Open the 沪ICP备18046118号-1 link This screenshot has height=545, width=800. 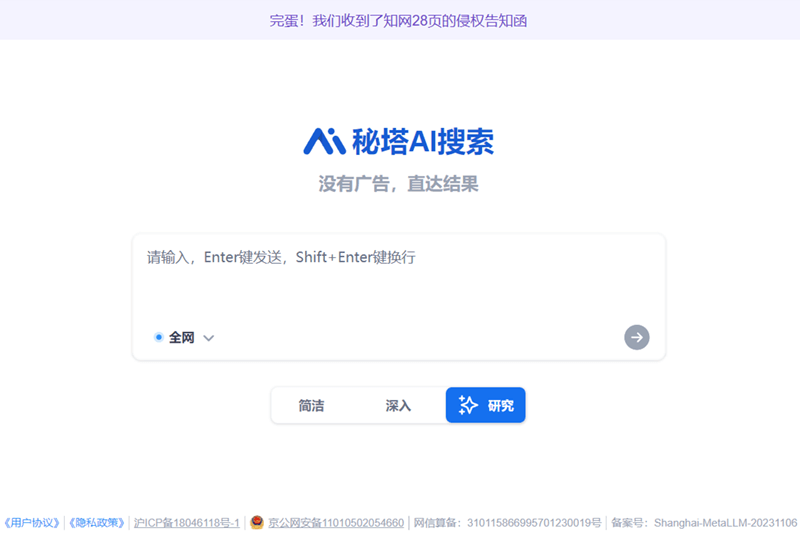click(x=187, y=523)
